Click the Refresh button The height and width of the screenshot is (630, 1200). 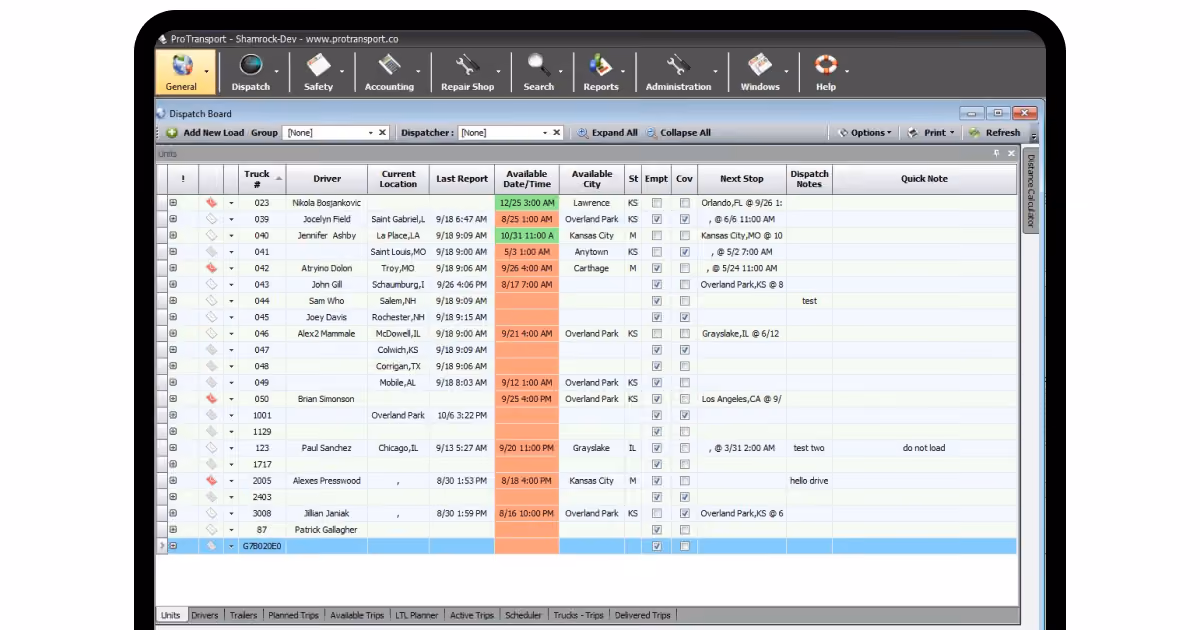point(994,133)
